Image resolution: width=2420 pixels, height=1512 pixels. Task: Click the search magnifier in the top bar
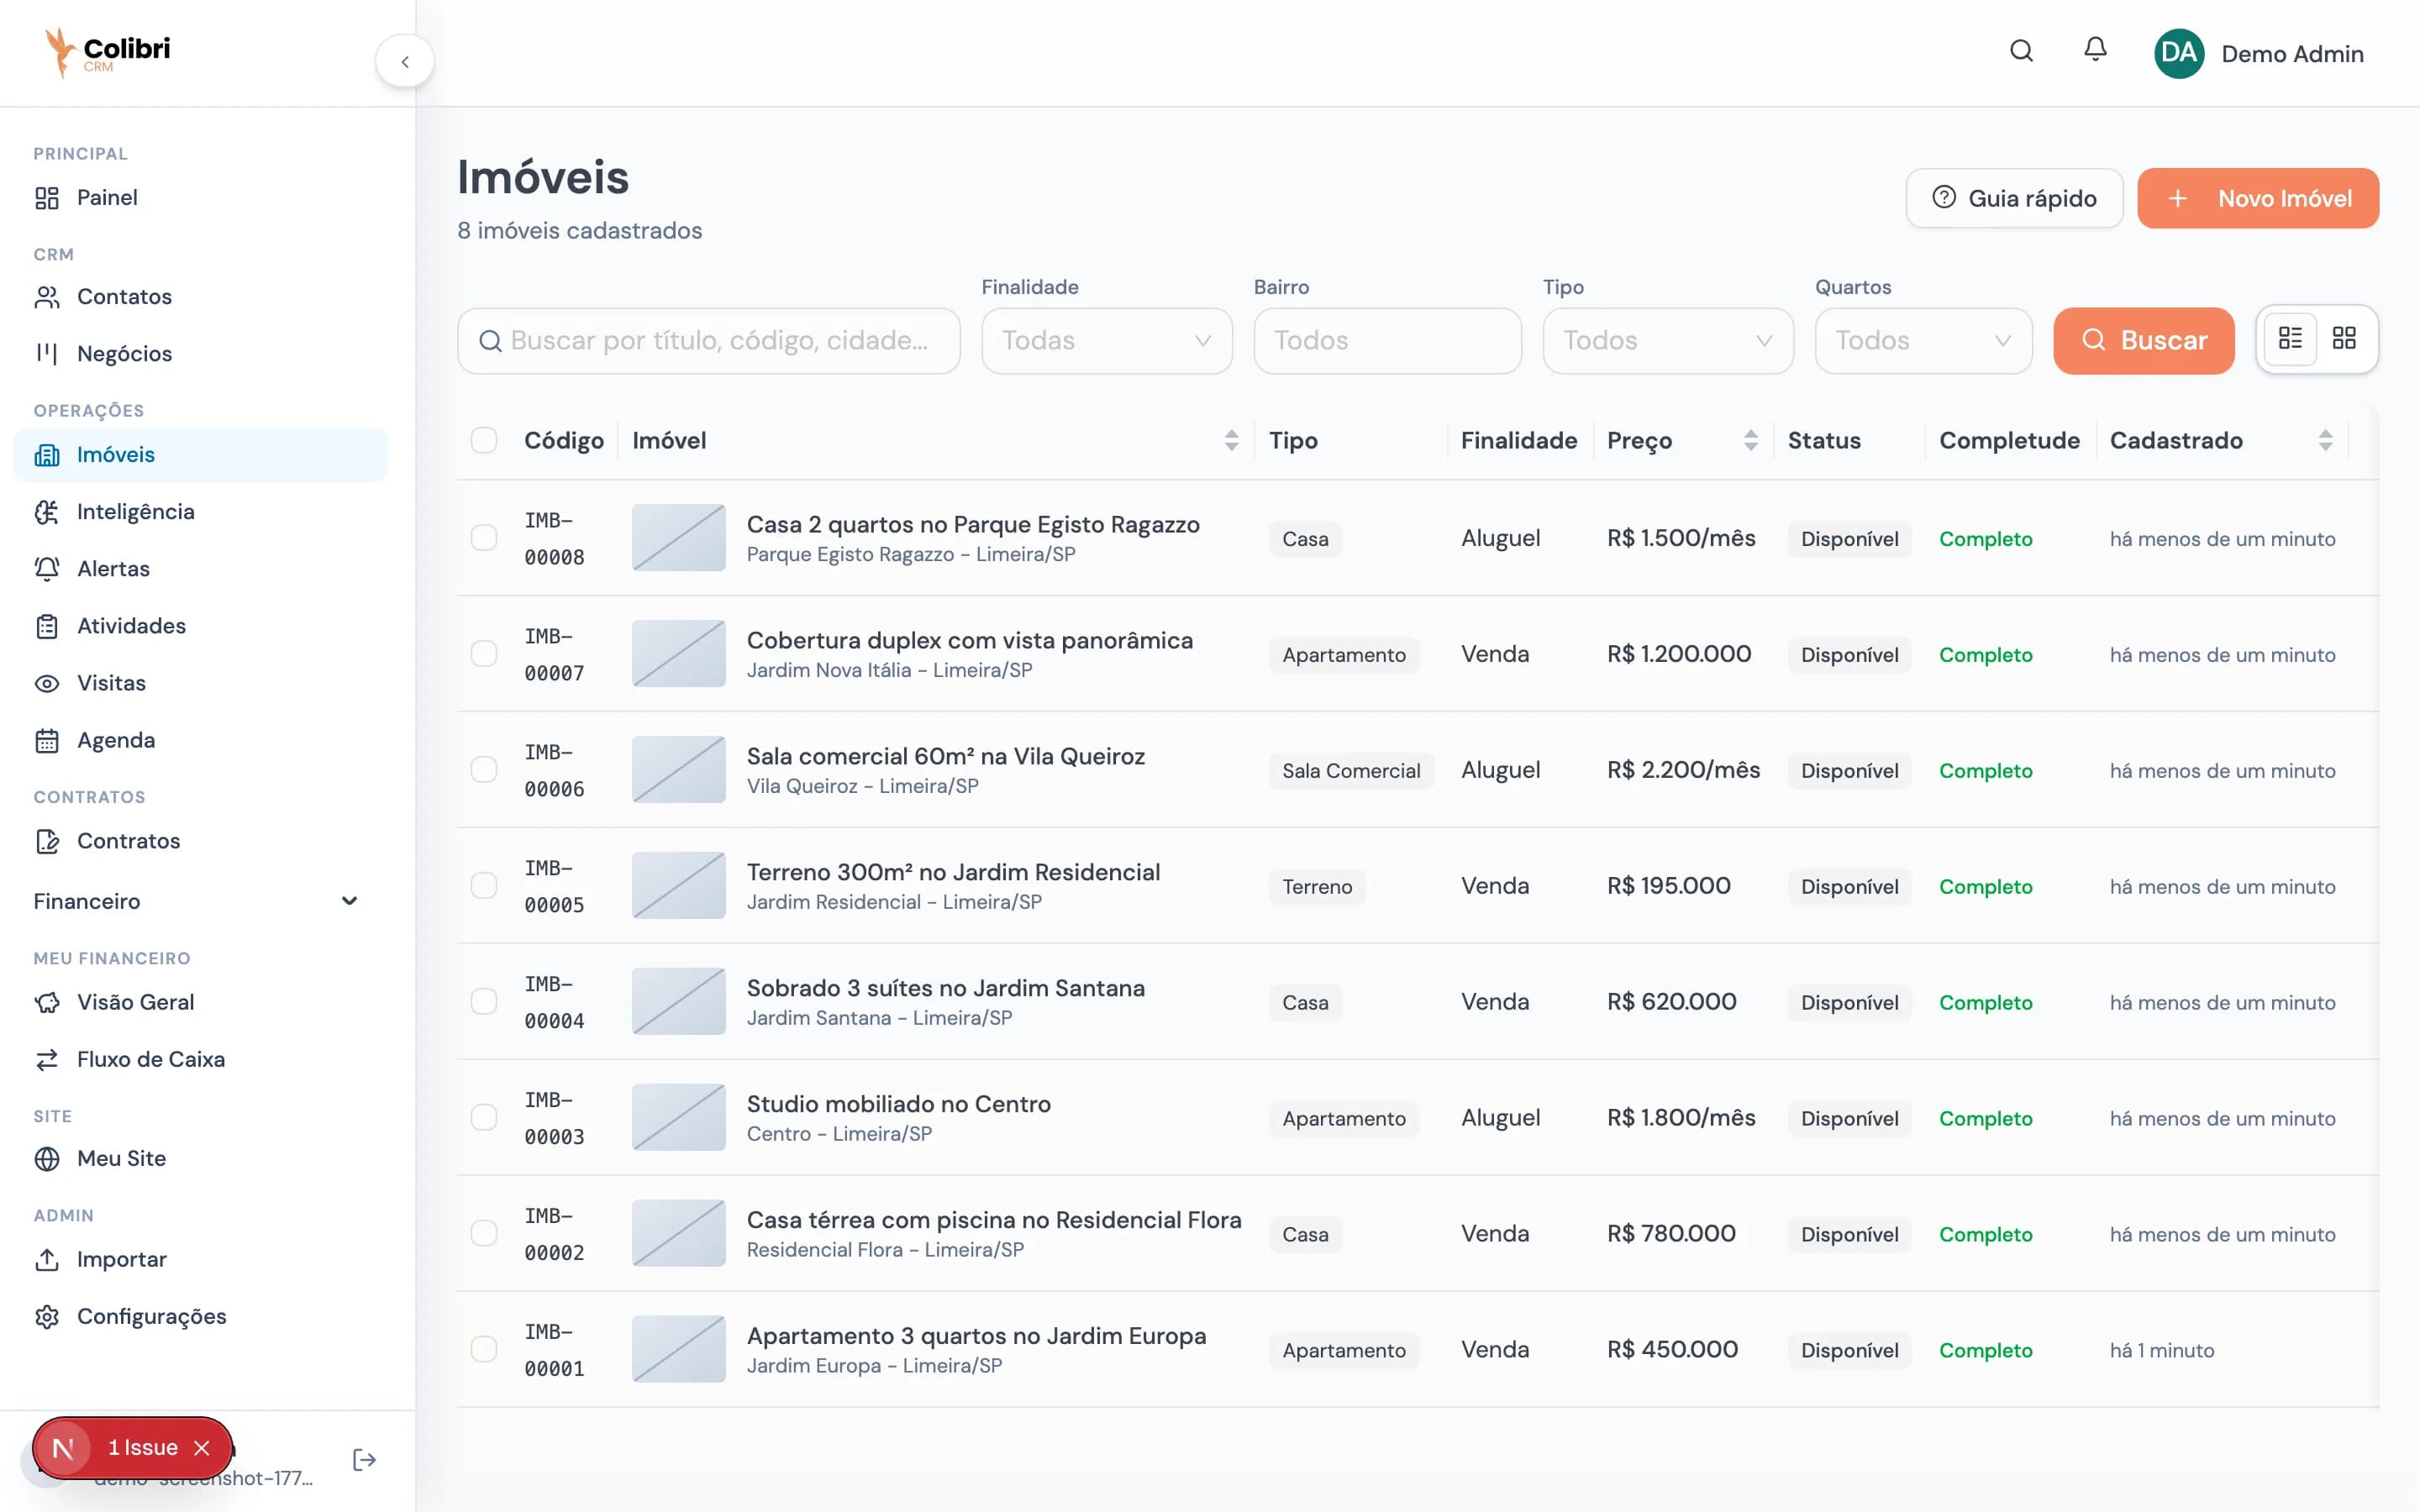(x=2022, y=52)
